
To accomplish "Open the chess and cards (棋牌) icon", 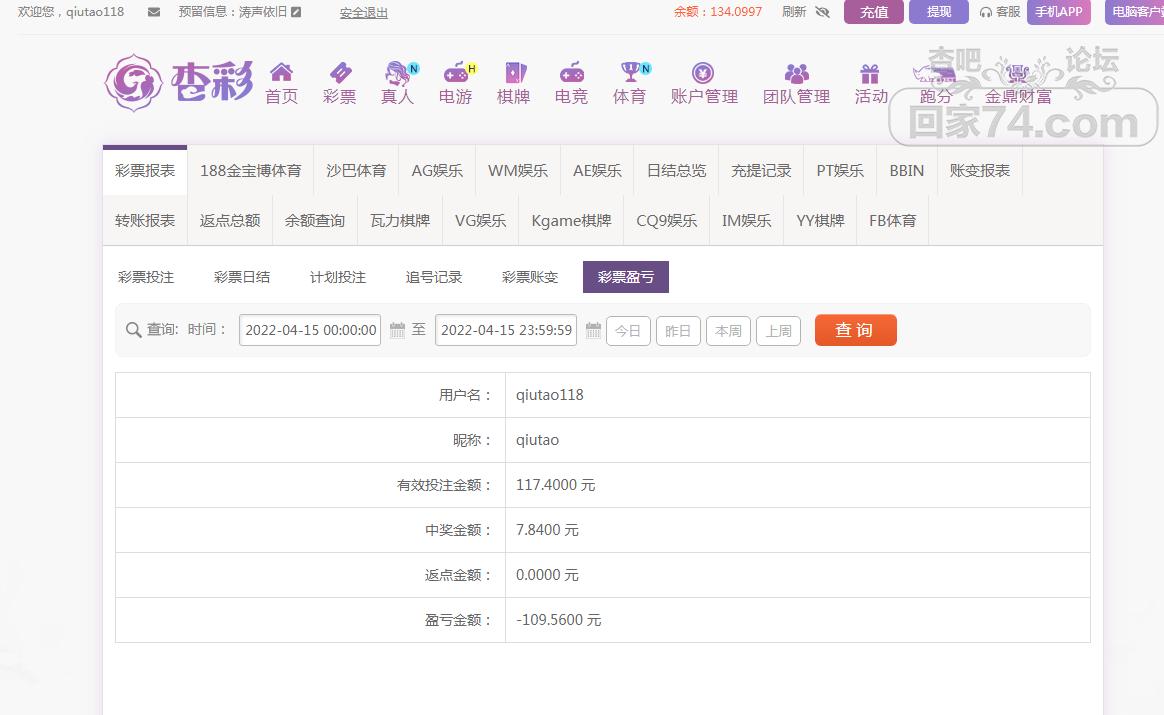I will [x=514, y=73].
